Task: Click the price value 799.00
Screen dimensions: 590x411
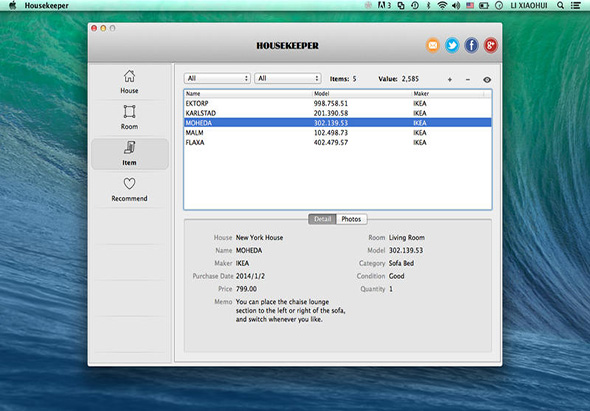Action: tap(246, 289)
